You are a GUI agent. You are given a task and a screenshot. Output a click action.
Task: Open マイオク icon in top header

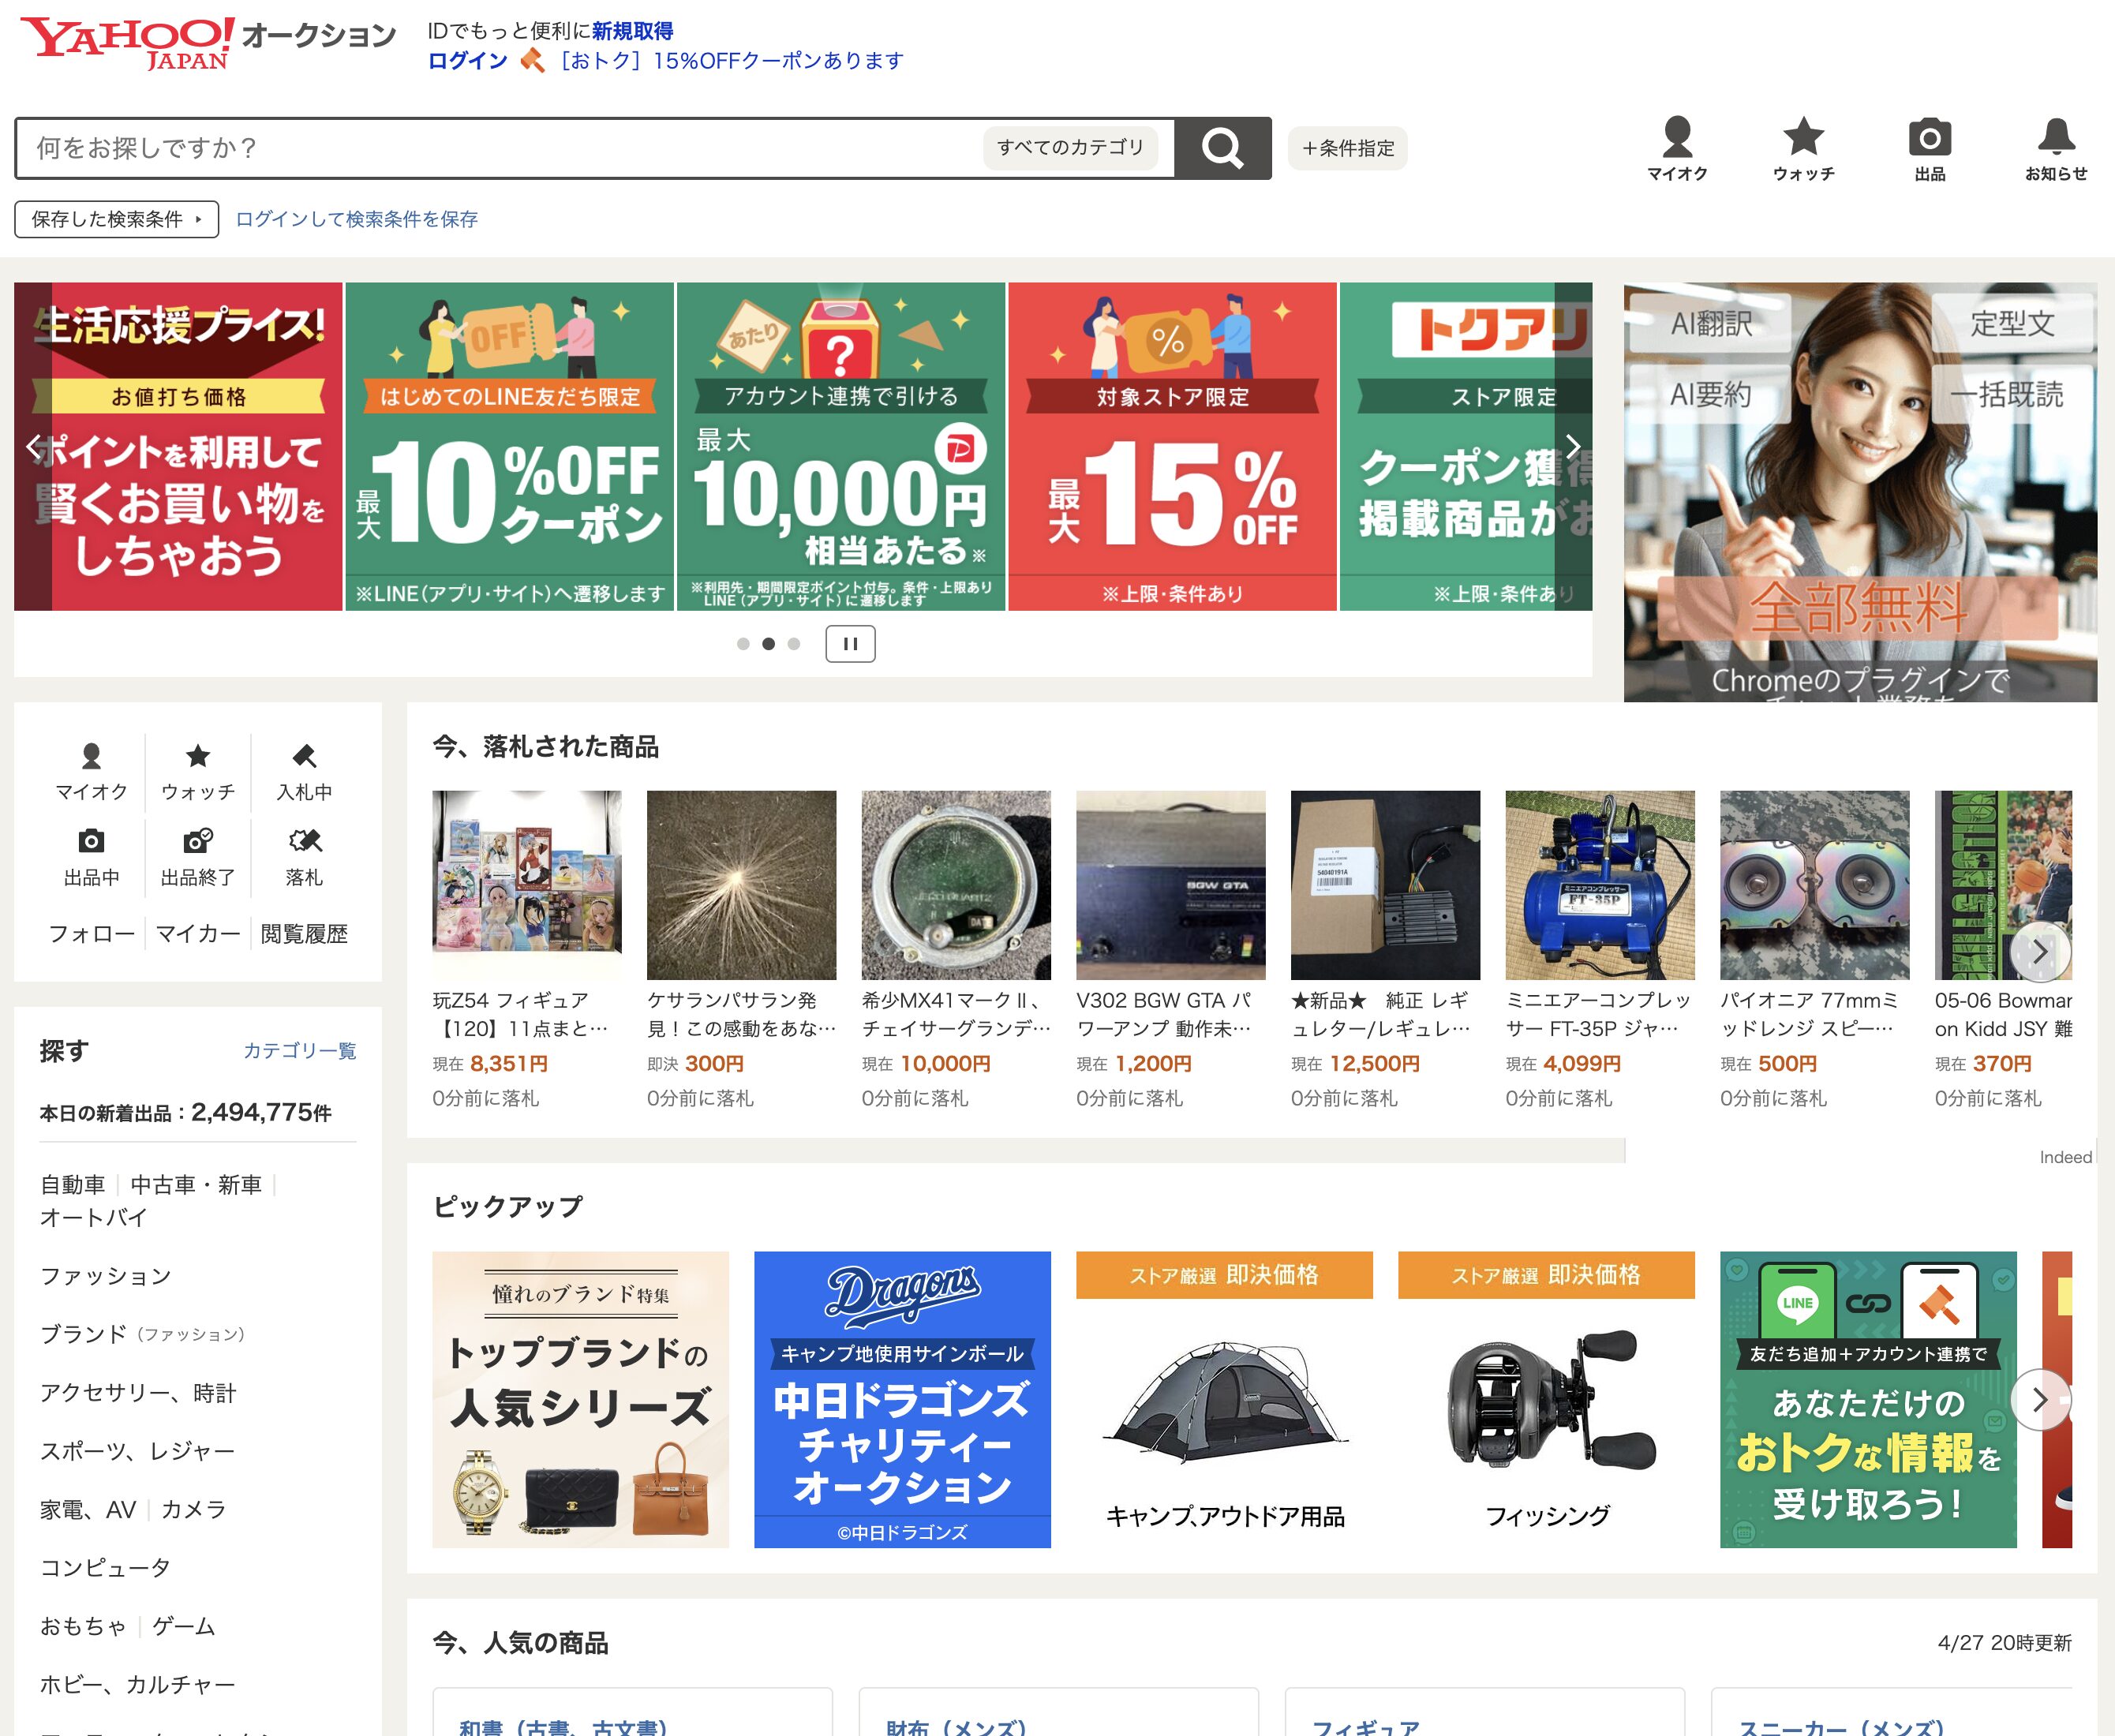point(1677,149)
